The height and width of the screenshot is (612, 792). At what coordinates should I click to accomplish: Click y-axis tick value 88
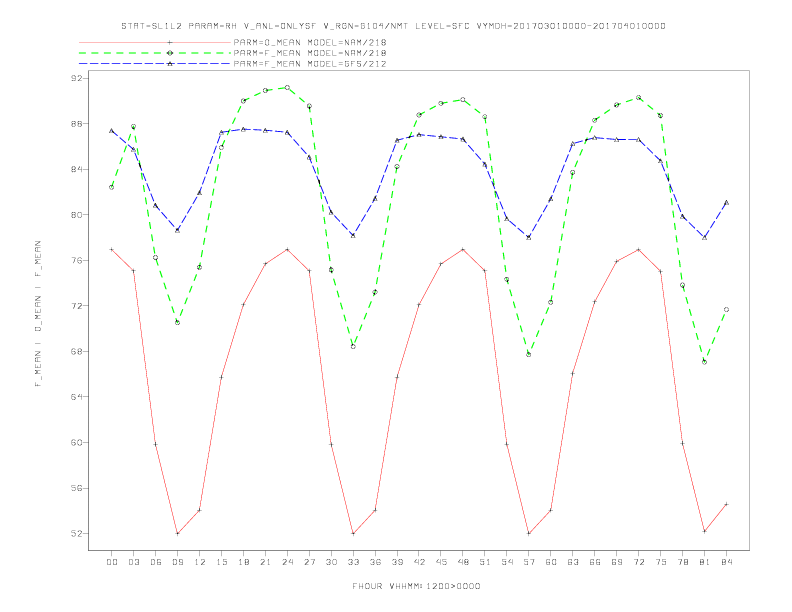click(76, 124)
